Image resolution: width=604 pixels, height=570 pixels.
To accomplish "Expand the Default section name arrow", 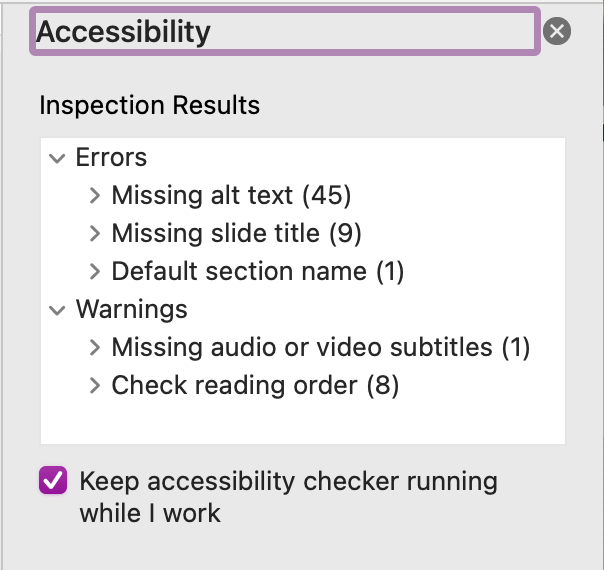I will pyautogui.click(x=95, y=271).
